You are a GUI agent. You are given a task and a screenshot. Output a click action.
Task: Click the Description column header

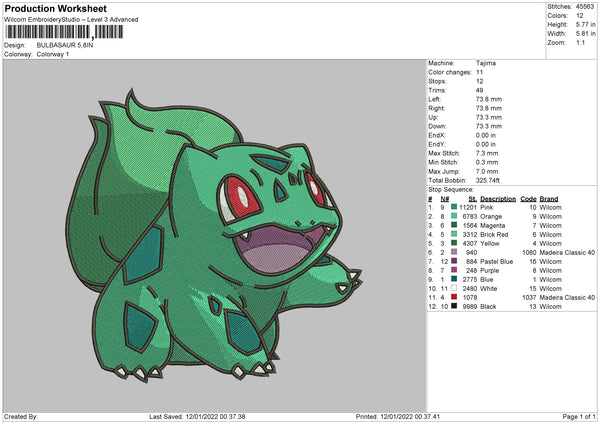[x=498, y=199]
